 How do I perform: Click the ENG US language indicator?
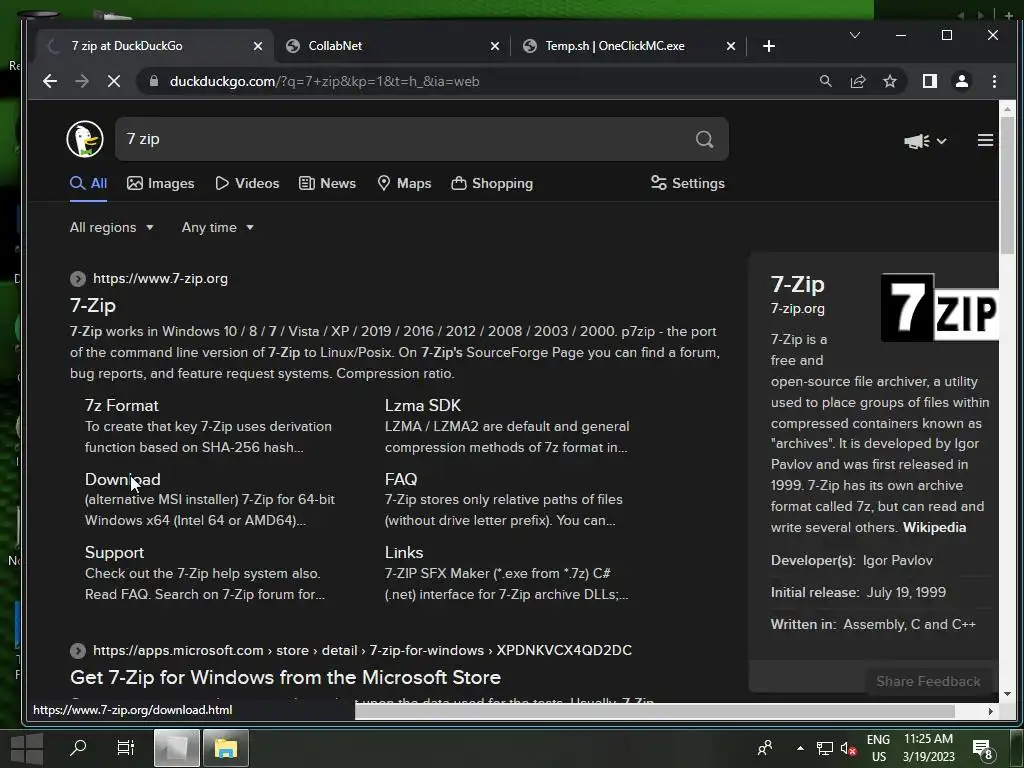pyautogui.click(x=878, y=748)
